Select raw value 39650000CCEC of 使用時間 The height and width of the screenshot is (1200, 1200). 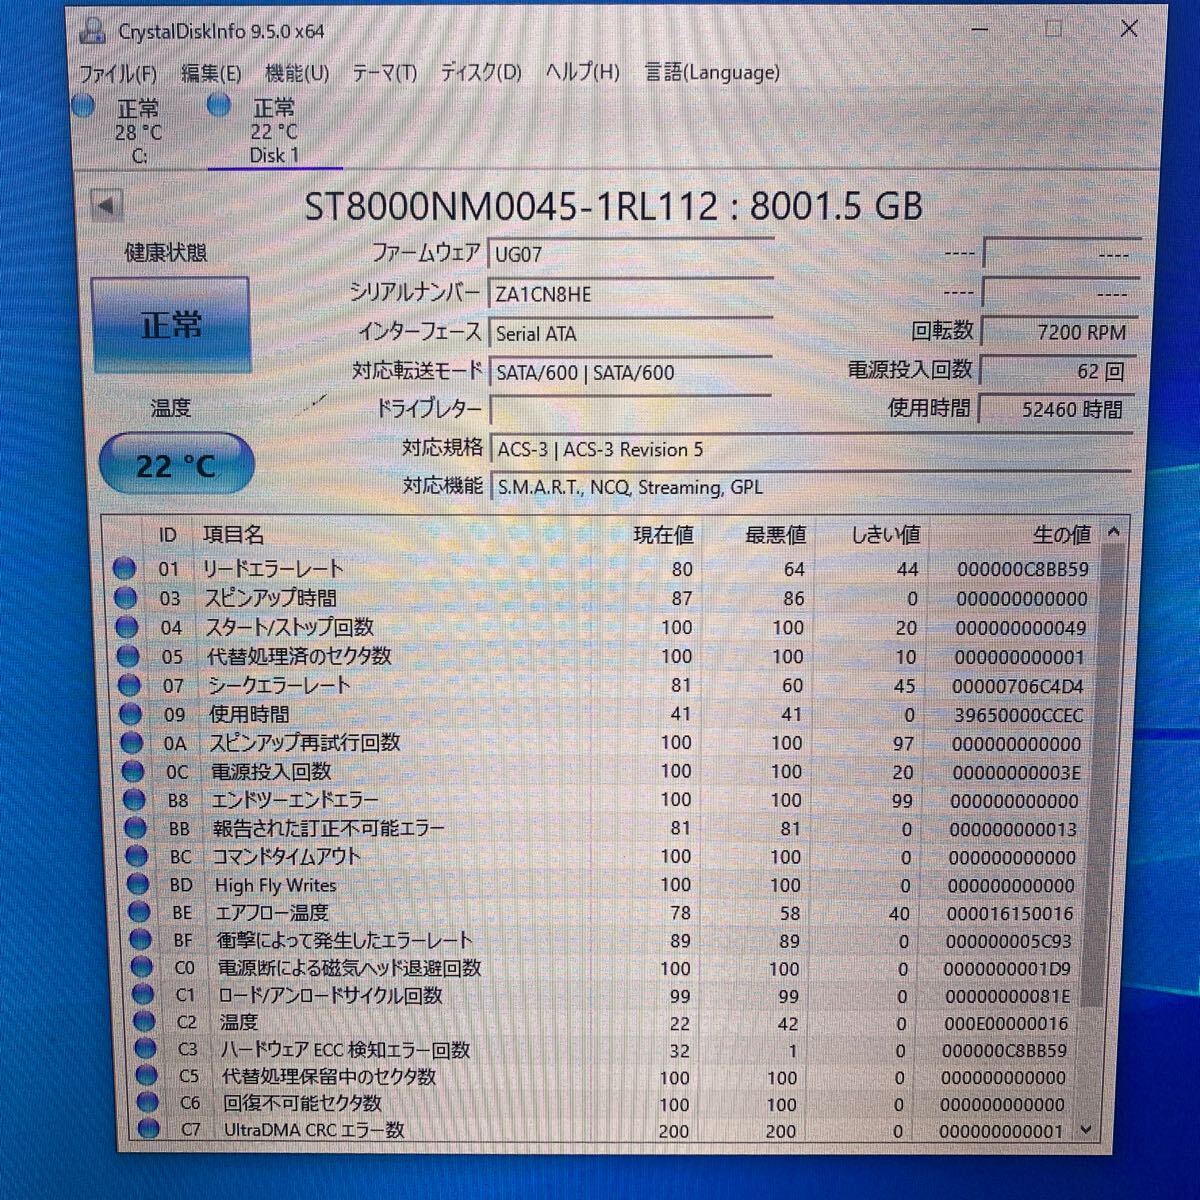click(x=1017, y=715)
